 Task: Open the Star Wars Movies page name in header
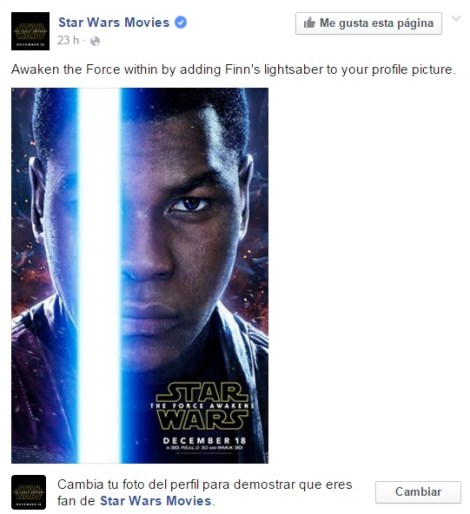click(x=114, y=23)
